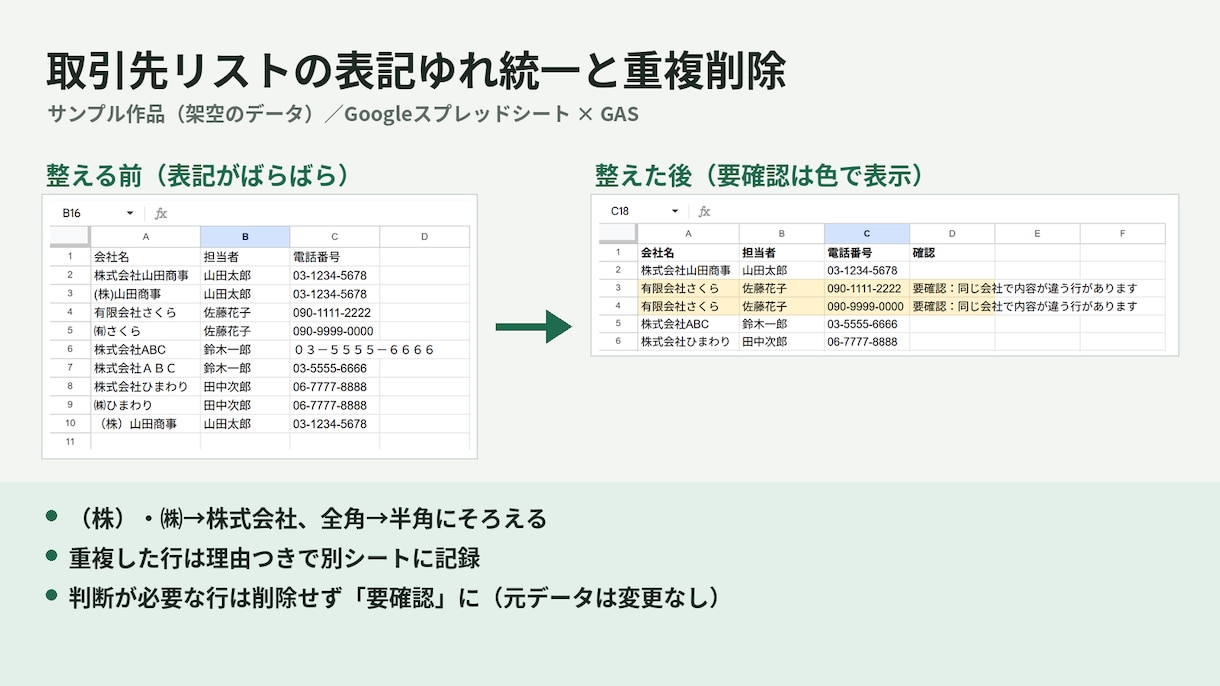Select column F header in the after sheet

click(x=1123, y=234)
